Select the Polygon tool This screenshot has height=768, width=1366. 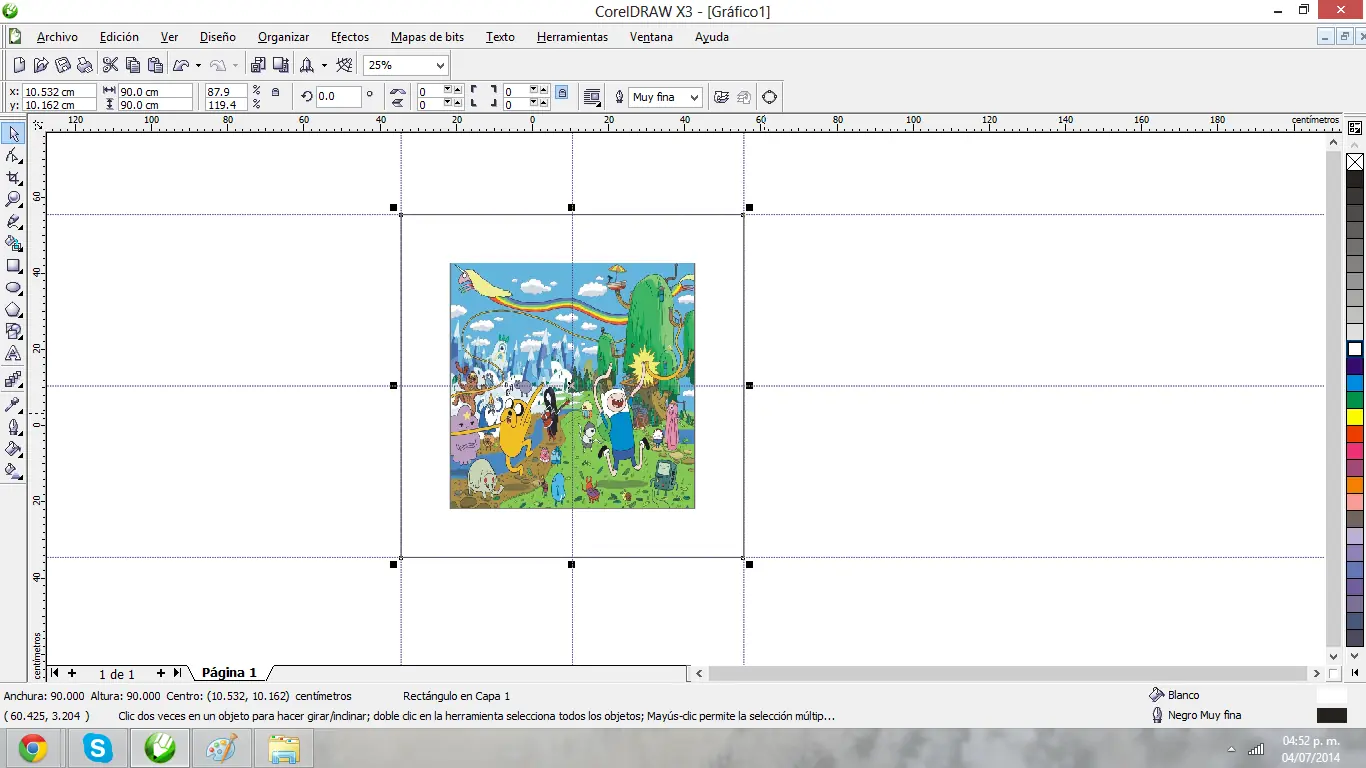[x=13, y=310]
